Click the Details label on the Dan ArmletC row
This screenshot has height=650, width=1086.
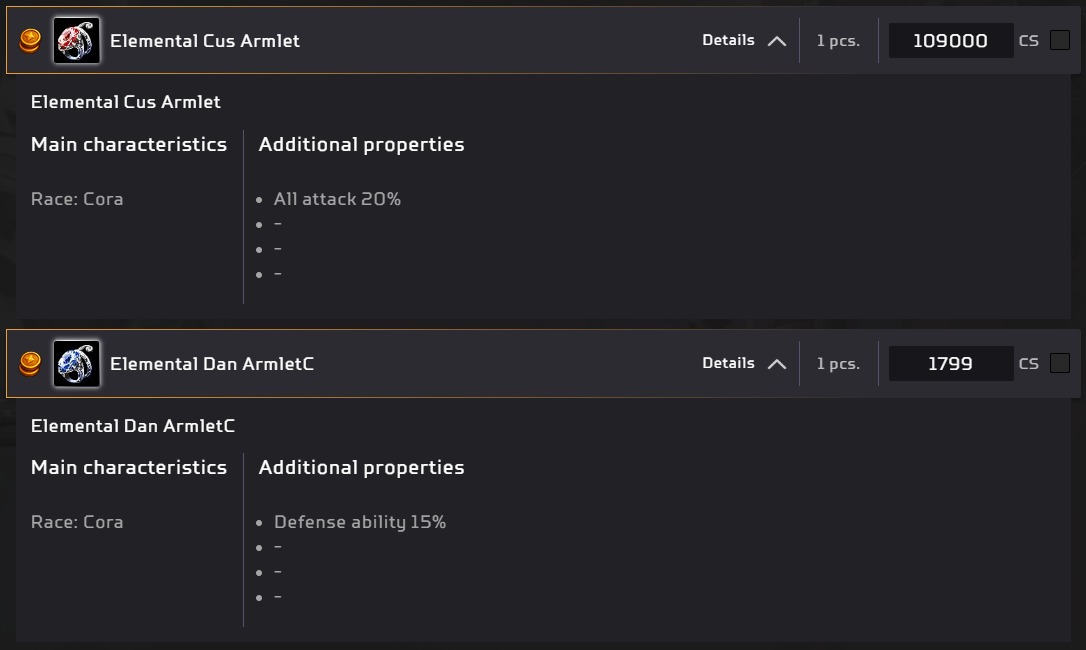(x=728, y=363)
